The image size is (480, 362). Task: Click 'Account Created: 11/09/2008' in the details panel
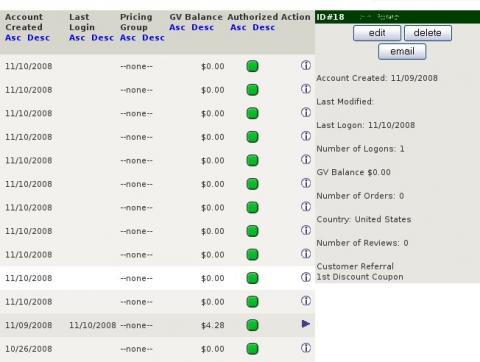377,78
